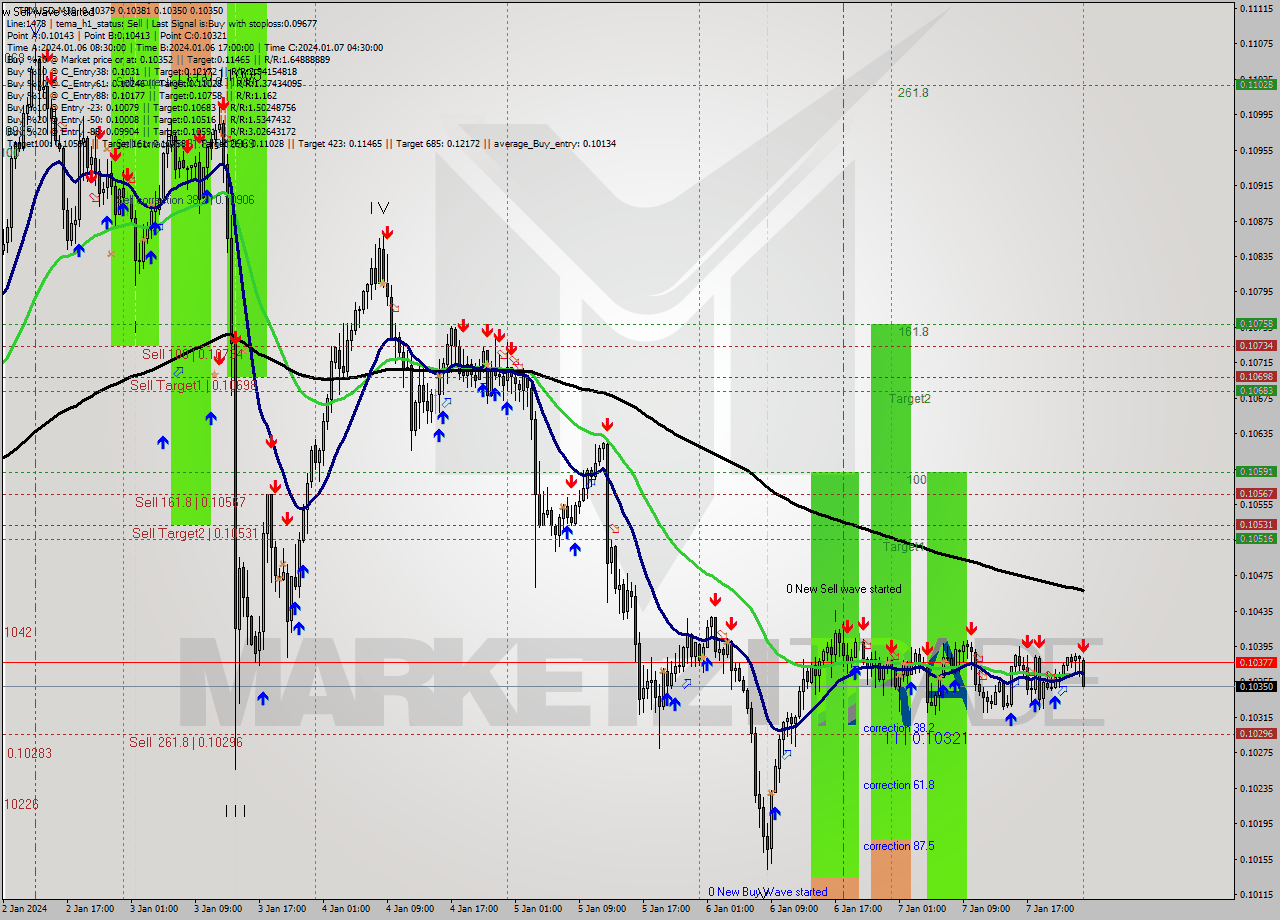Click the red '1042' label on the left edge
This screenshot has height=920, width=1280.
(19, 632)
